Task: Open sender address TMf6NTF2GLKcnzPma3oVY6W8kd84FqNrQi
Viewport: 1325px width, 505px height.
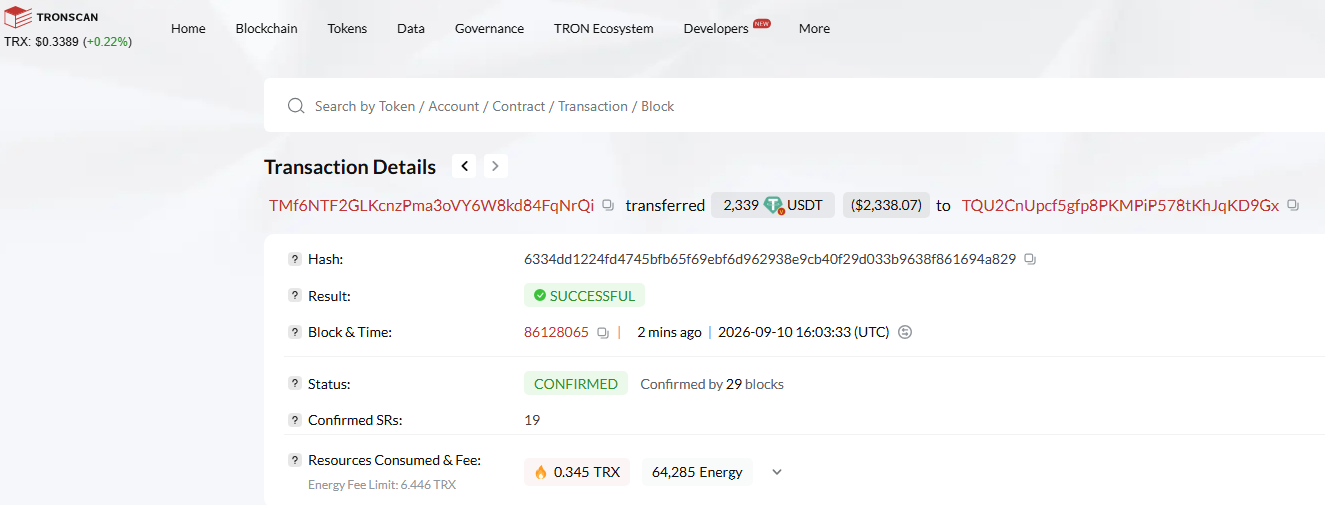Action: pyautogui.click(x=431, y=205)
